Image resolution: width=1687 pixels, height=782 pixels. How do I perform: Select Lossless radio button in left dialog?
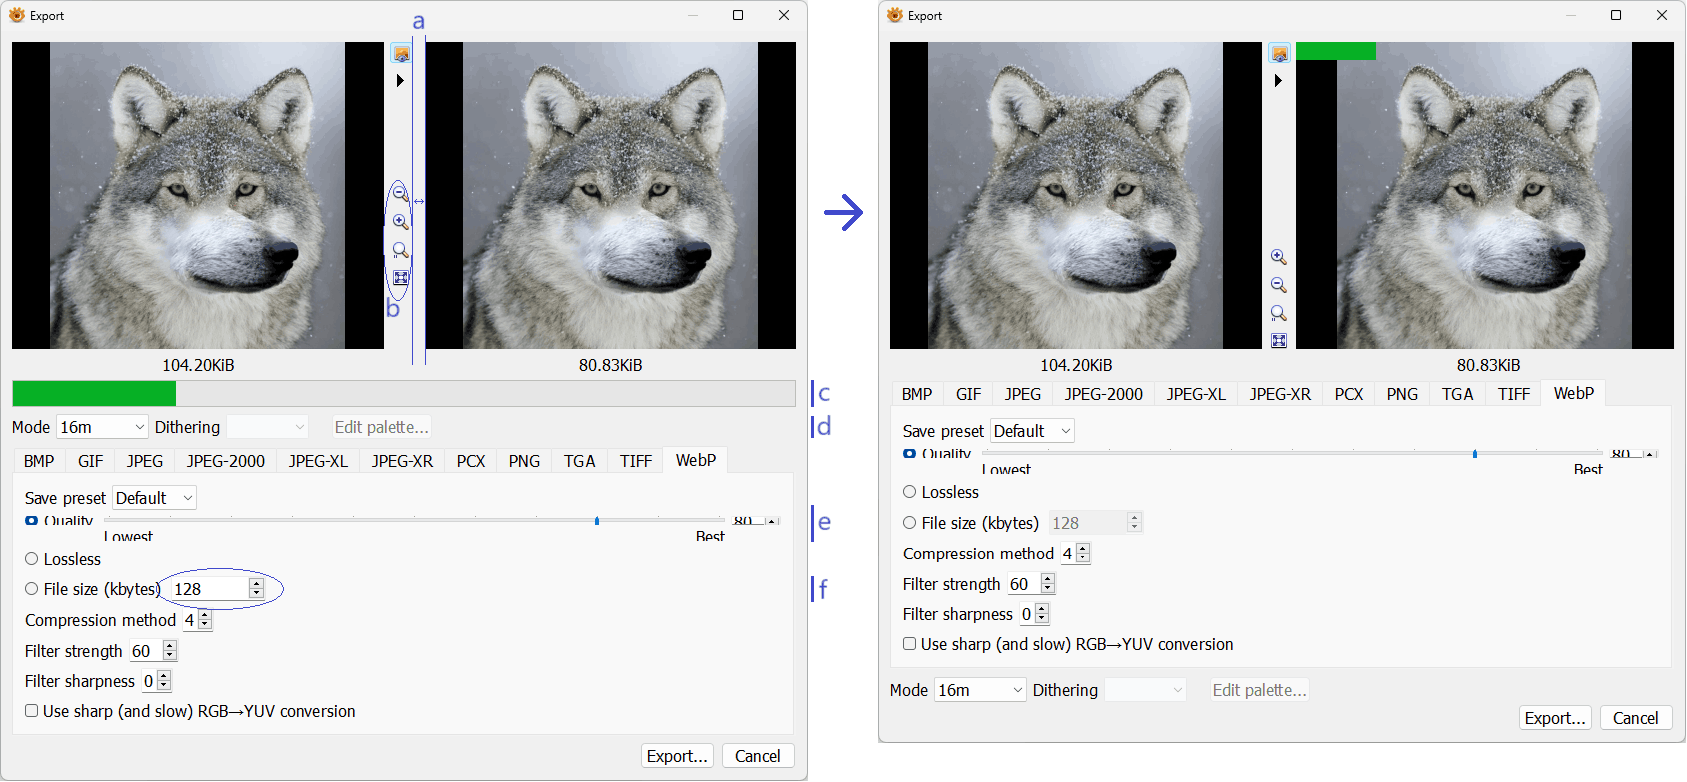[x=32, y=559]
